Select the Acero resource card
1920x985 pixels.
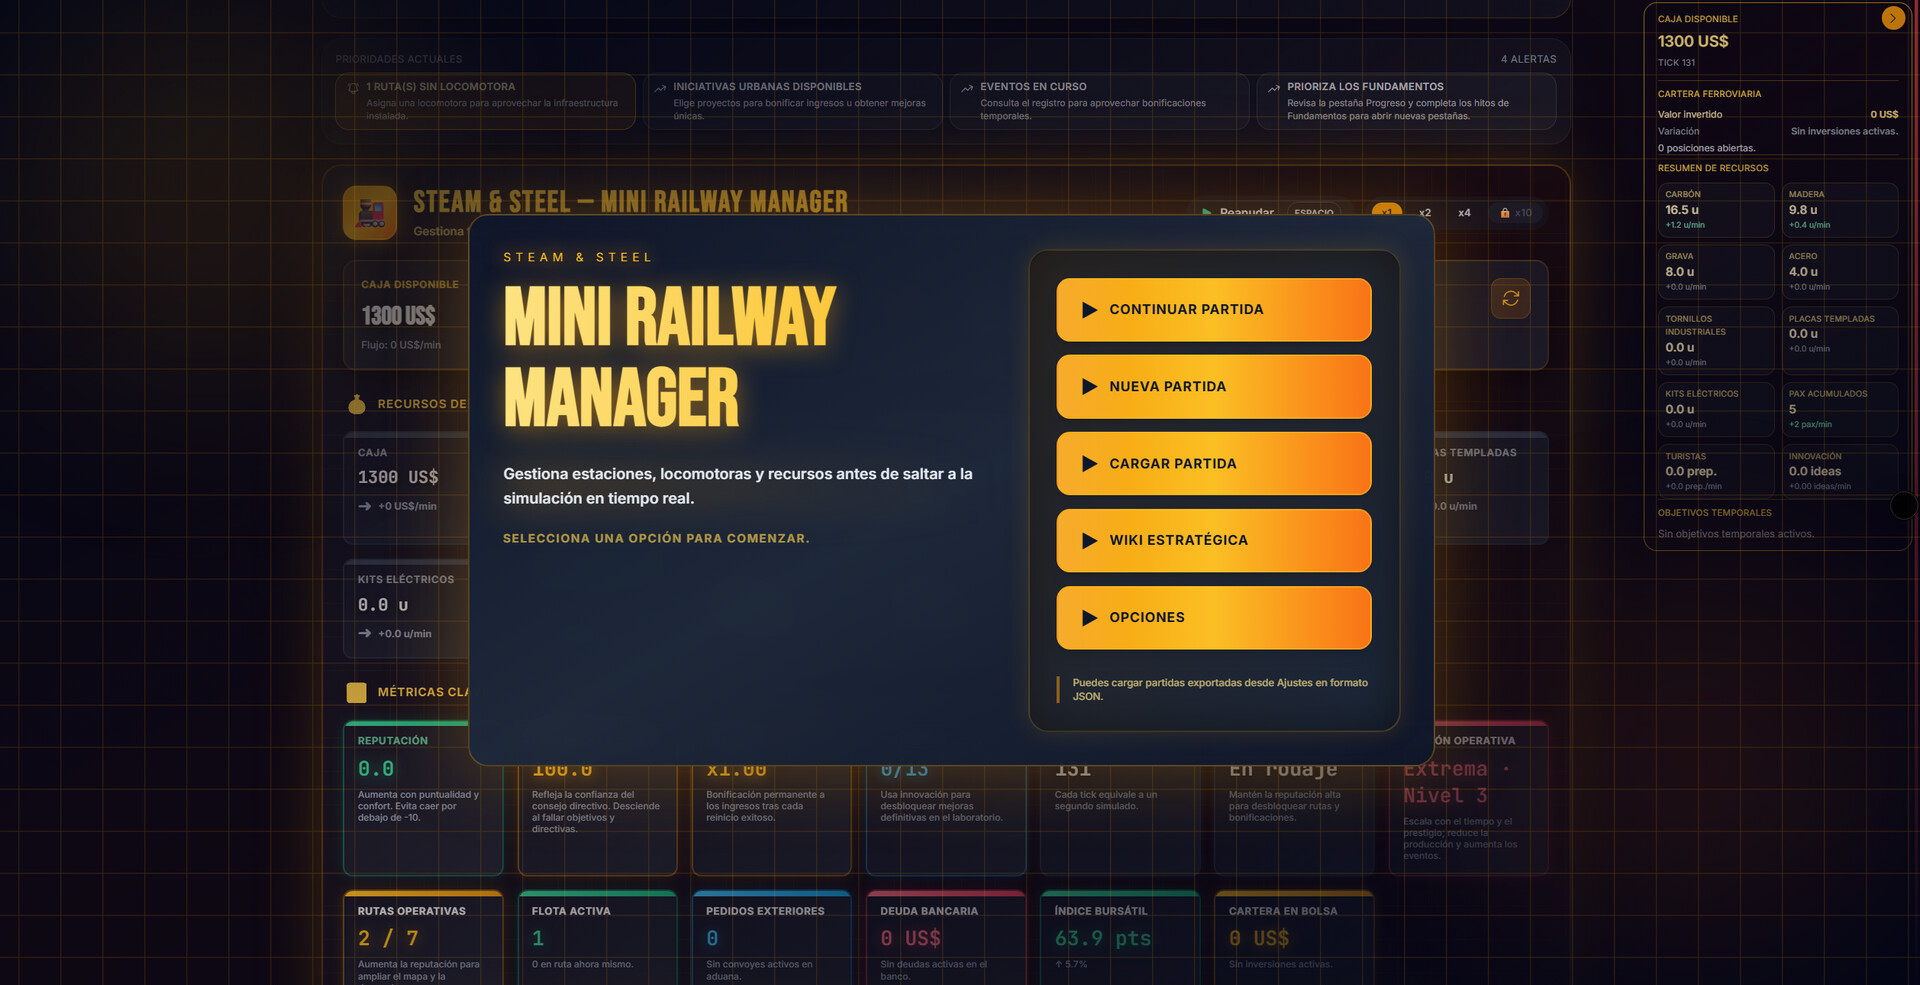(1840, 272)
